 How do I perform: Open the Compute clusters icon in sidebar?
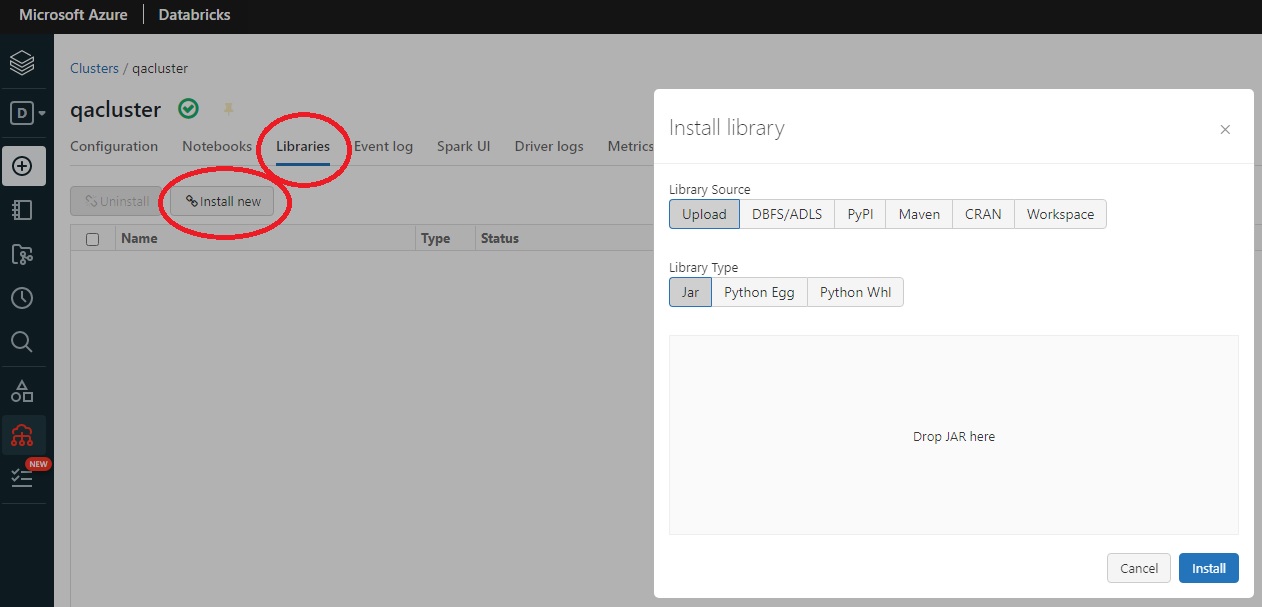click(x=23, y=436)
